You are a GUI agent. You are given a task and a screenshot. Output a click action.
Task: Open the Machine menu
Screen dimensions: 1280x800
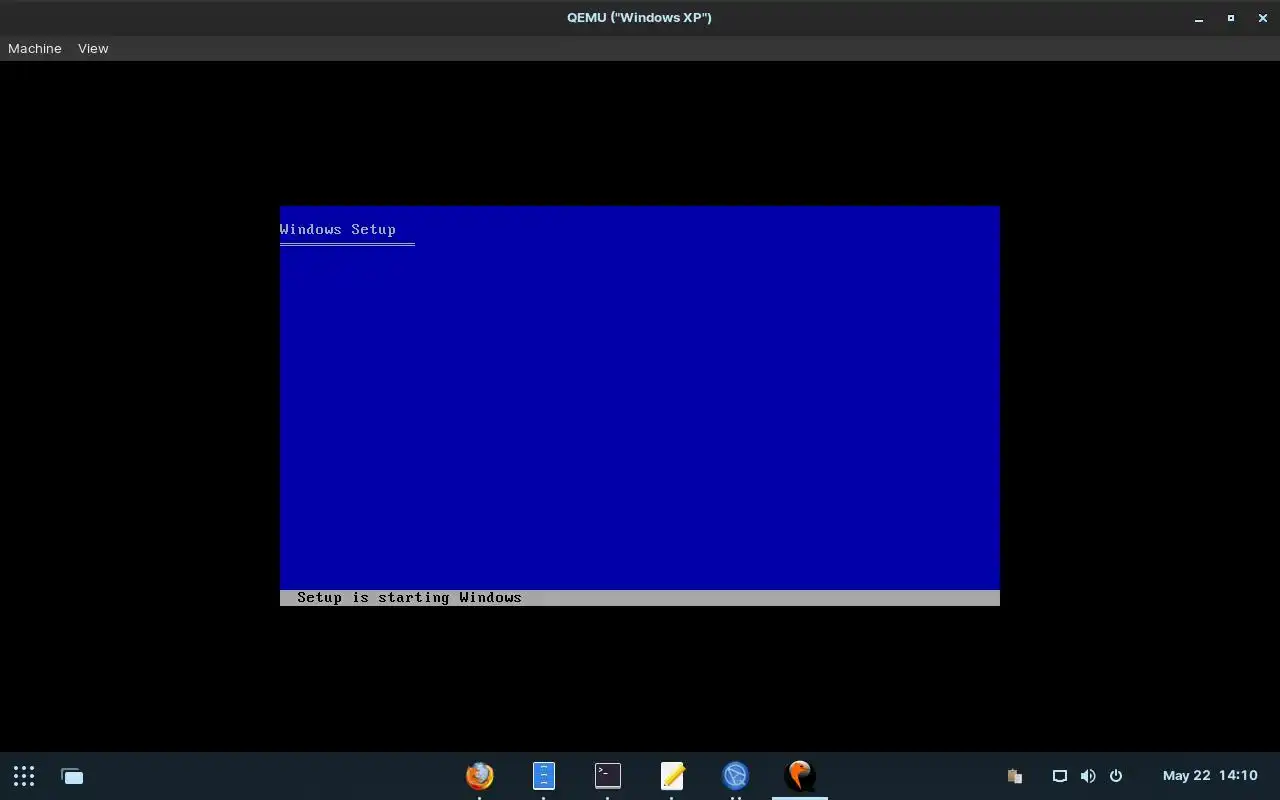[35, 48]
